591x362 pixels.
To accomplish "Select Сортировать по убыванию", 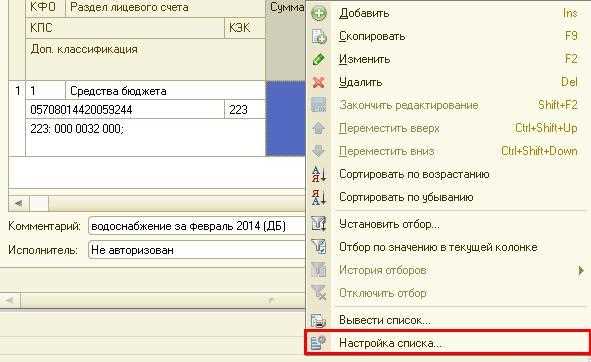I will [x=447, y=197].
